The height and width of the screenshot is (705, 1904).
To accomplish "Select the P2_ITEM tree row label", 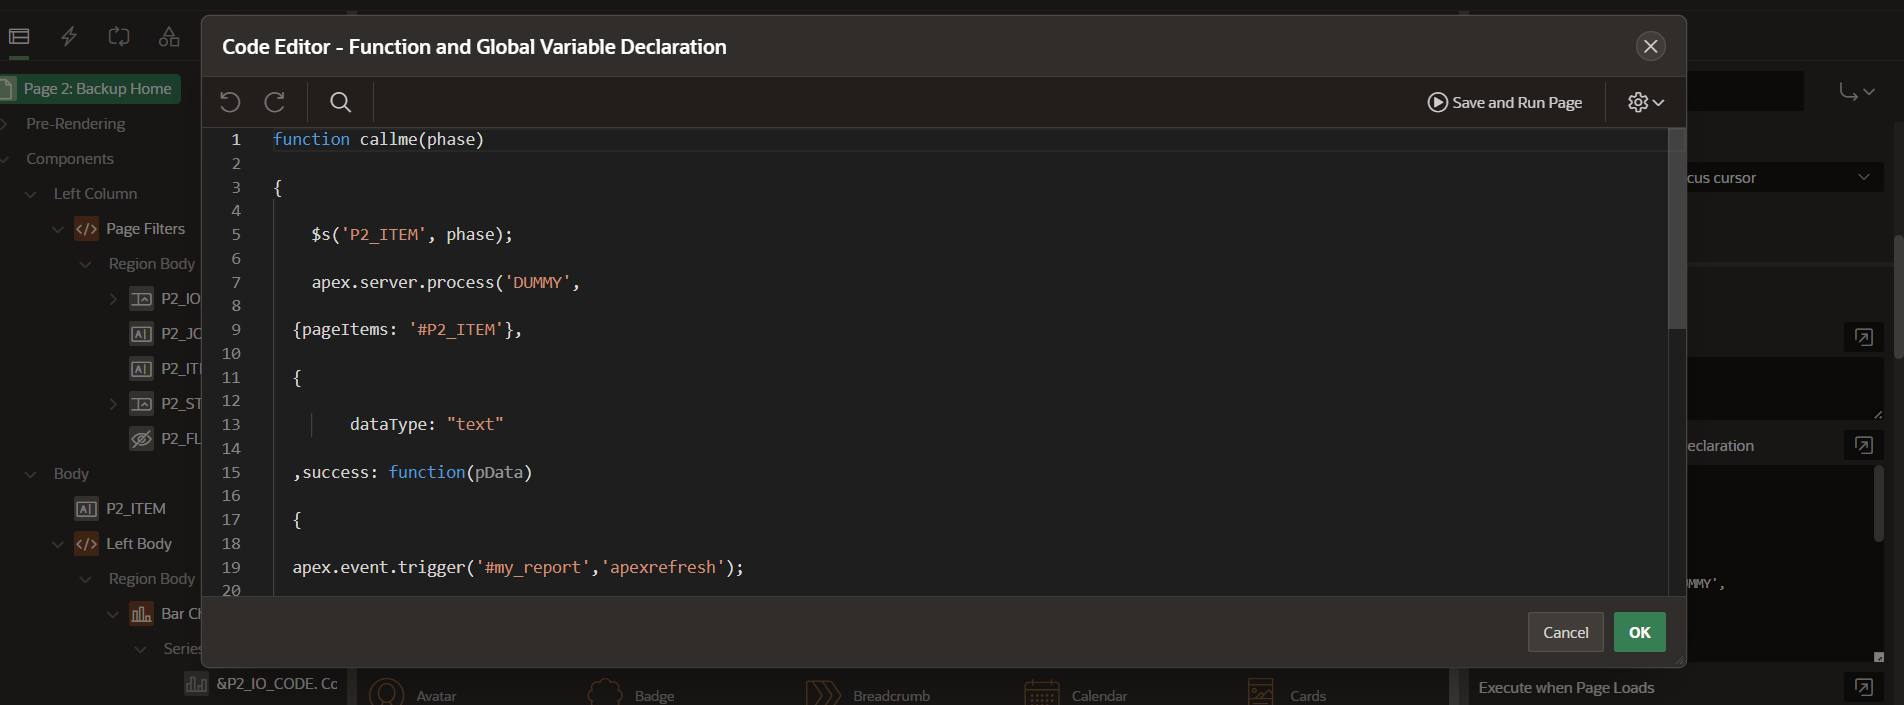I will pyautogui.click(x=136, y=509).
